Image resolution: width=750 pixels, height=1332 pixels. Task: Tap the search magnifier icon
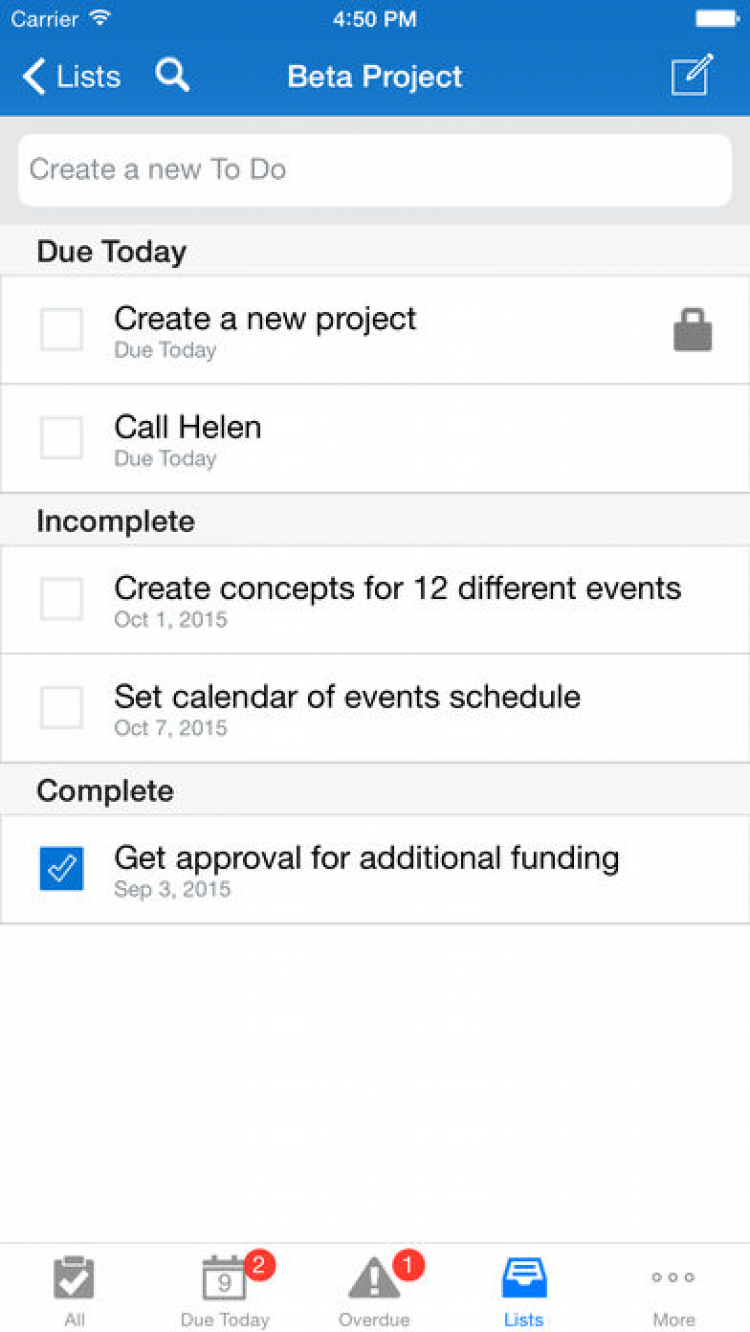tap(172, 76)
